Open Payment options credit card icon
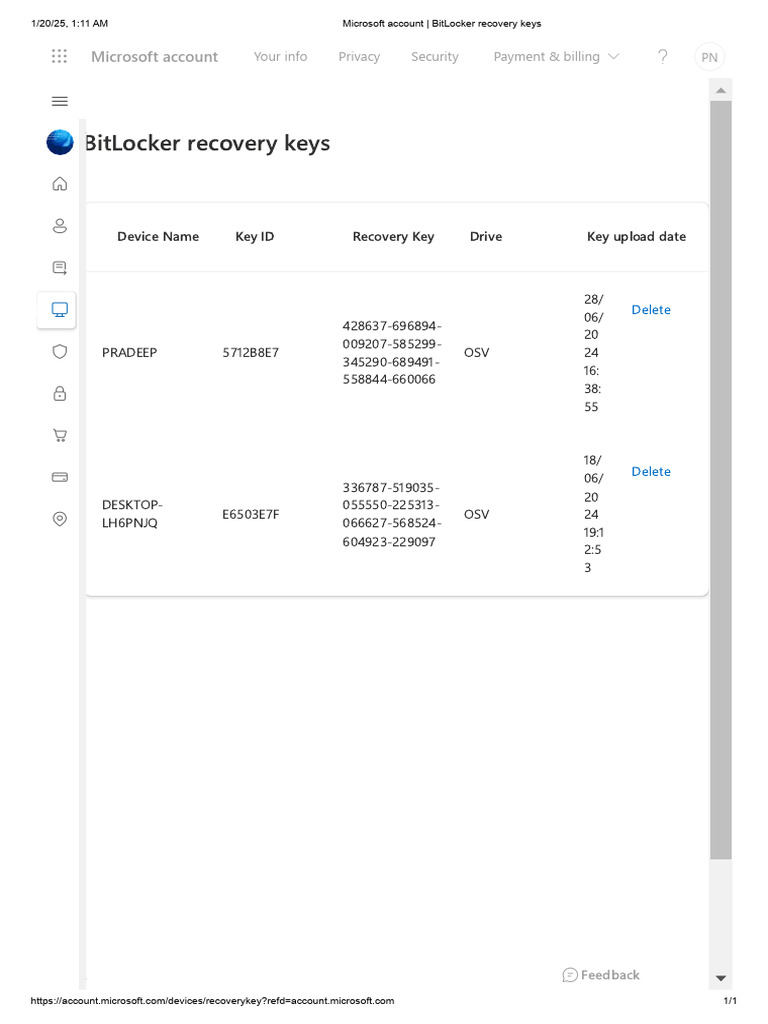Image resolution: width=768 pixels, height=1024 pixels. coord(59,477)
